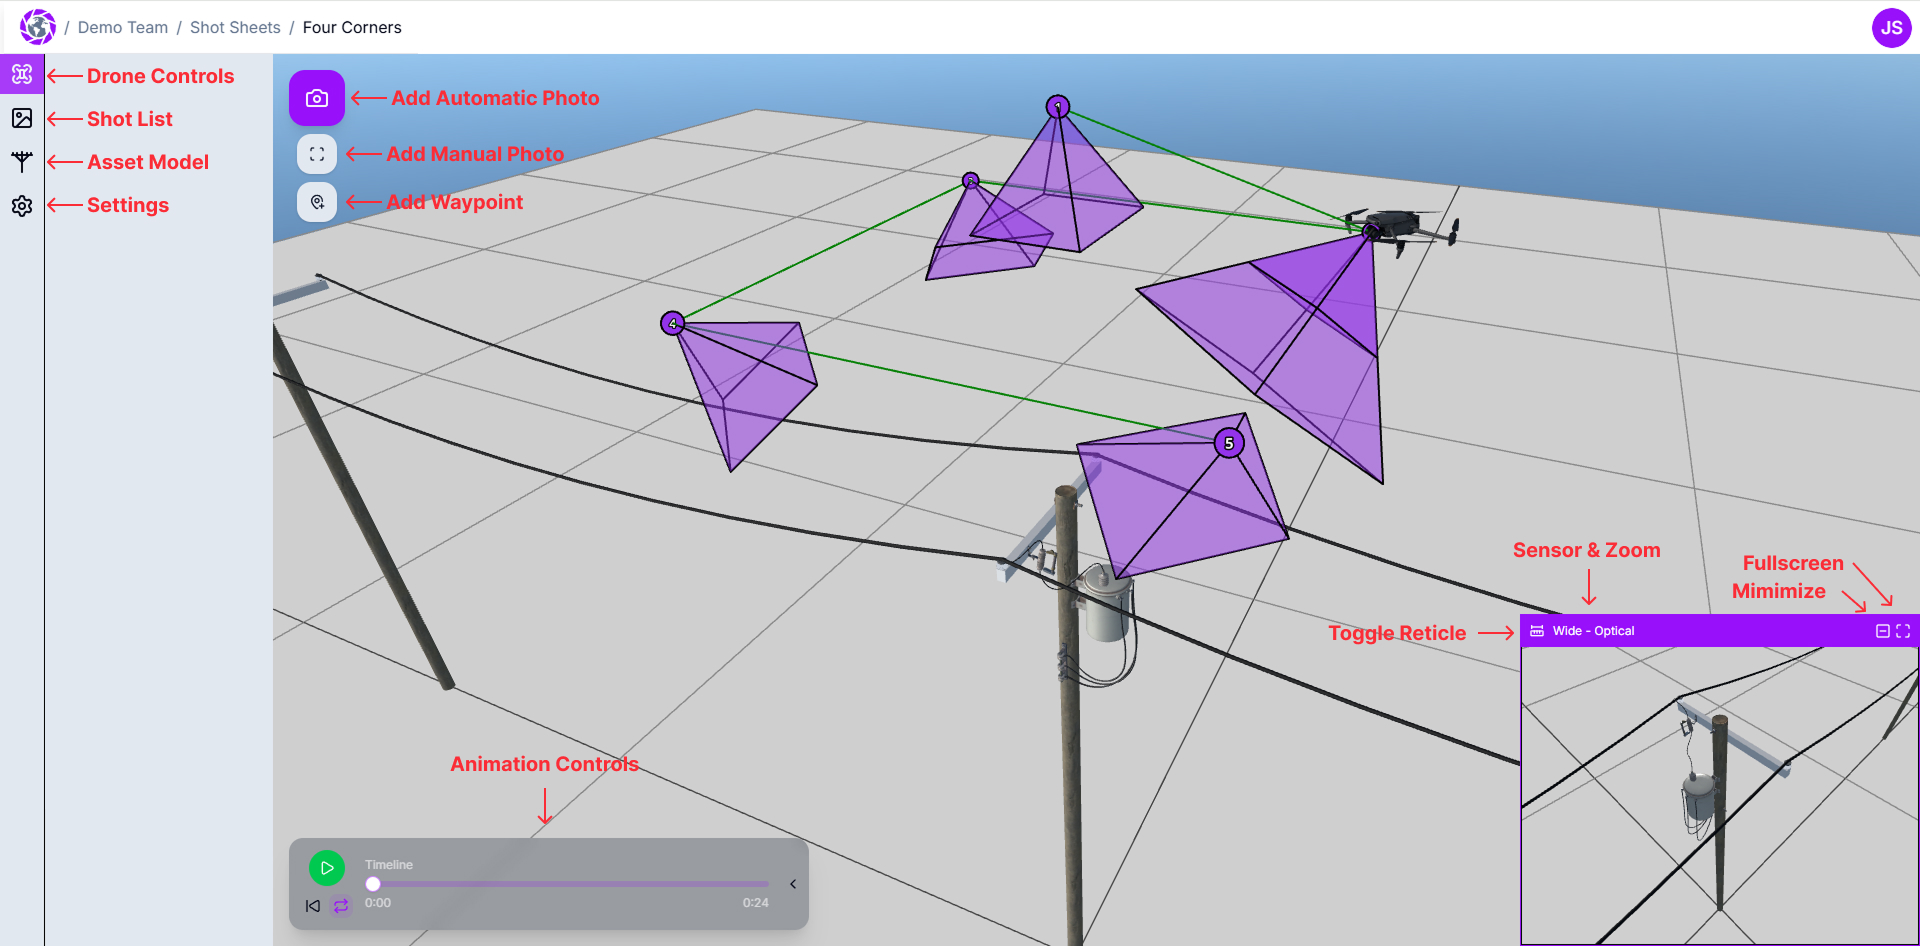1920x946 pixels.
Task: Click the Add Manual Photo button
Action: pos(317,154)
